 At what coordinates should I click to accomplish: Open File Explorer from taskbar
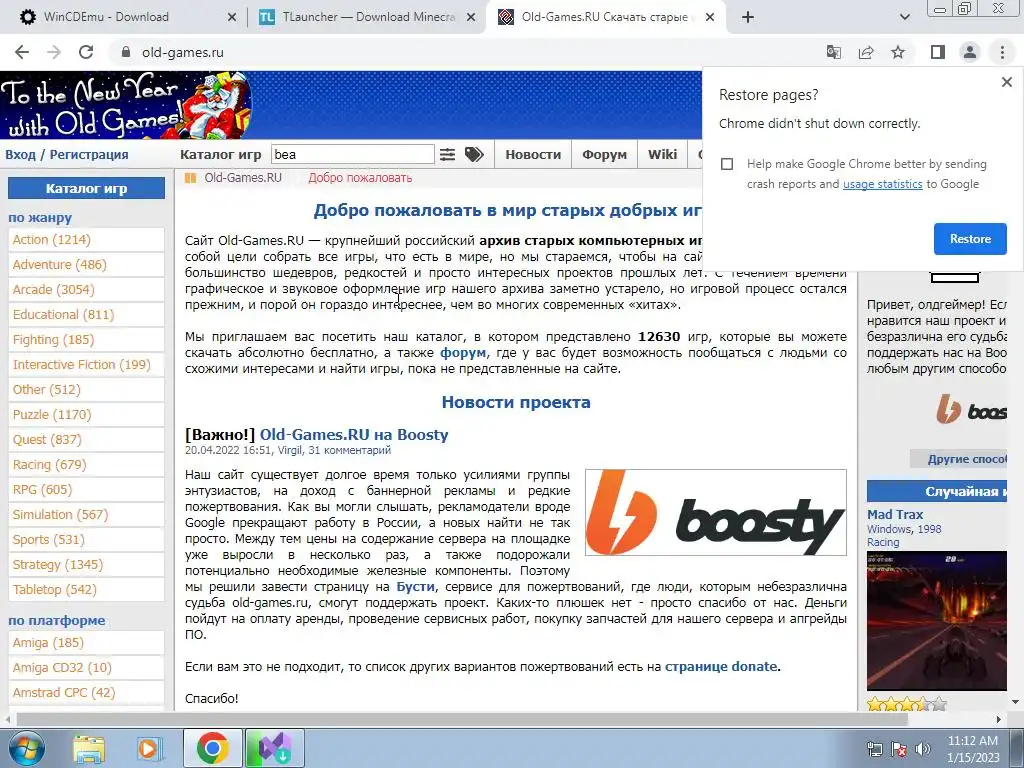89,748
